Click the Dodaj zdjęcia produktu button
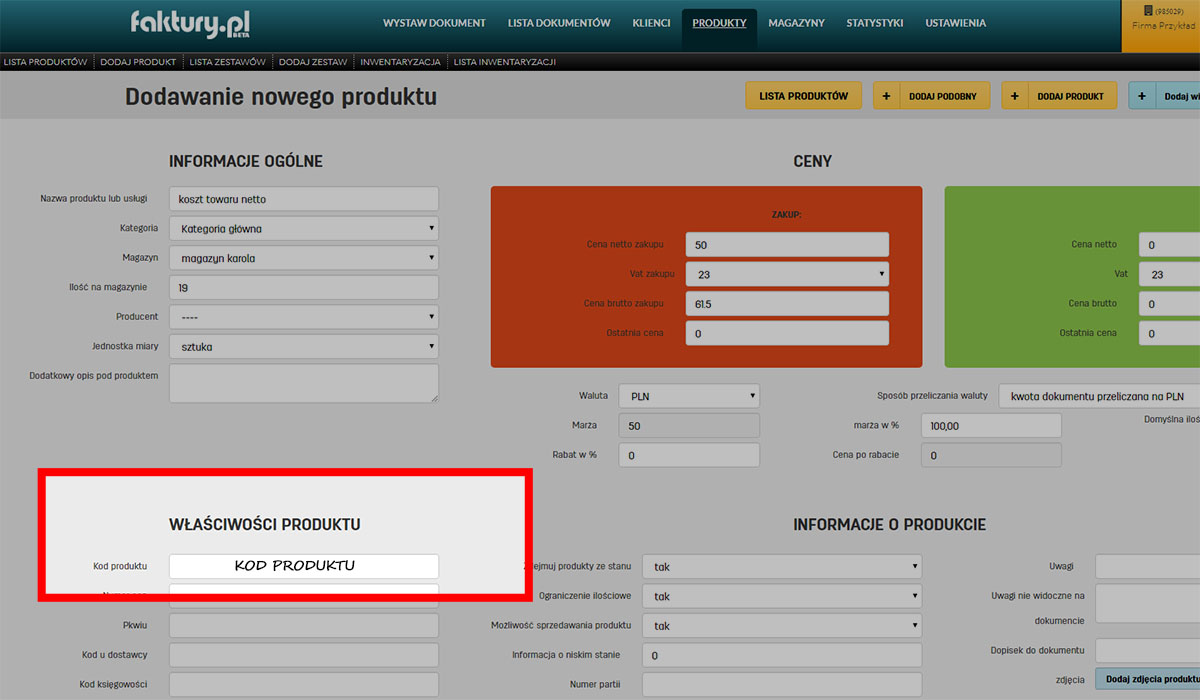Image resolution: width=1200 pixels, height=700 pixels. 1148,679
